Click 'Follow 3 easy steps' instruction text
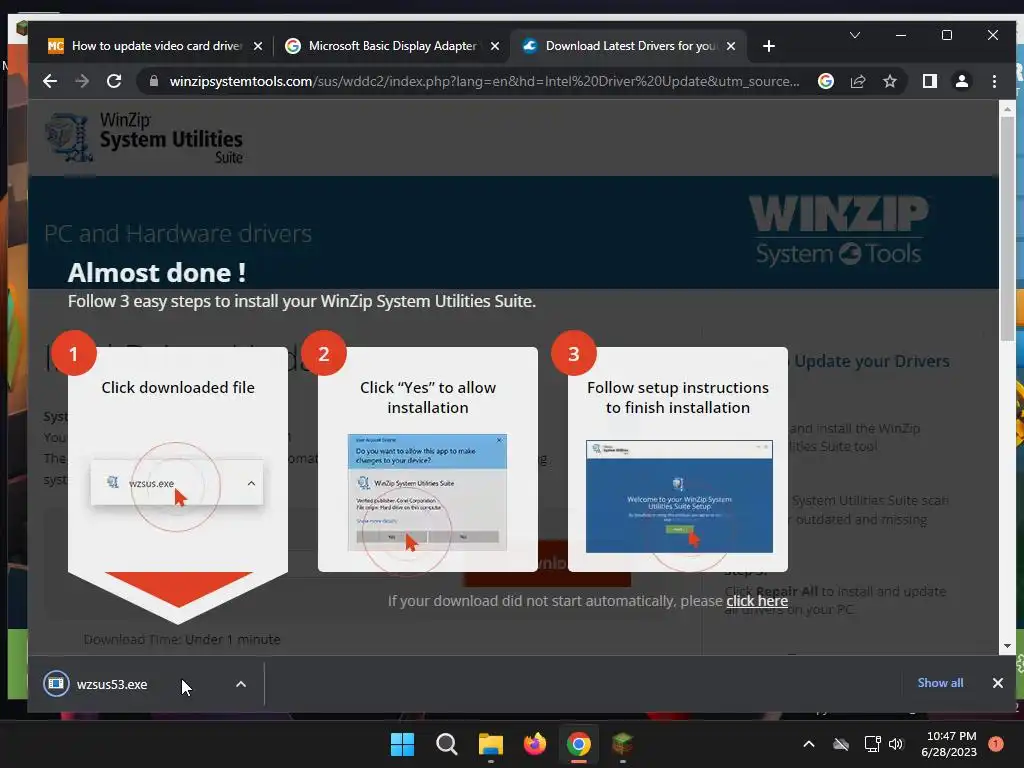The image size is (1024, 768). (x=302, y=301)
